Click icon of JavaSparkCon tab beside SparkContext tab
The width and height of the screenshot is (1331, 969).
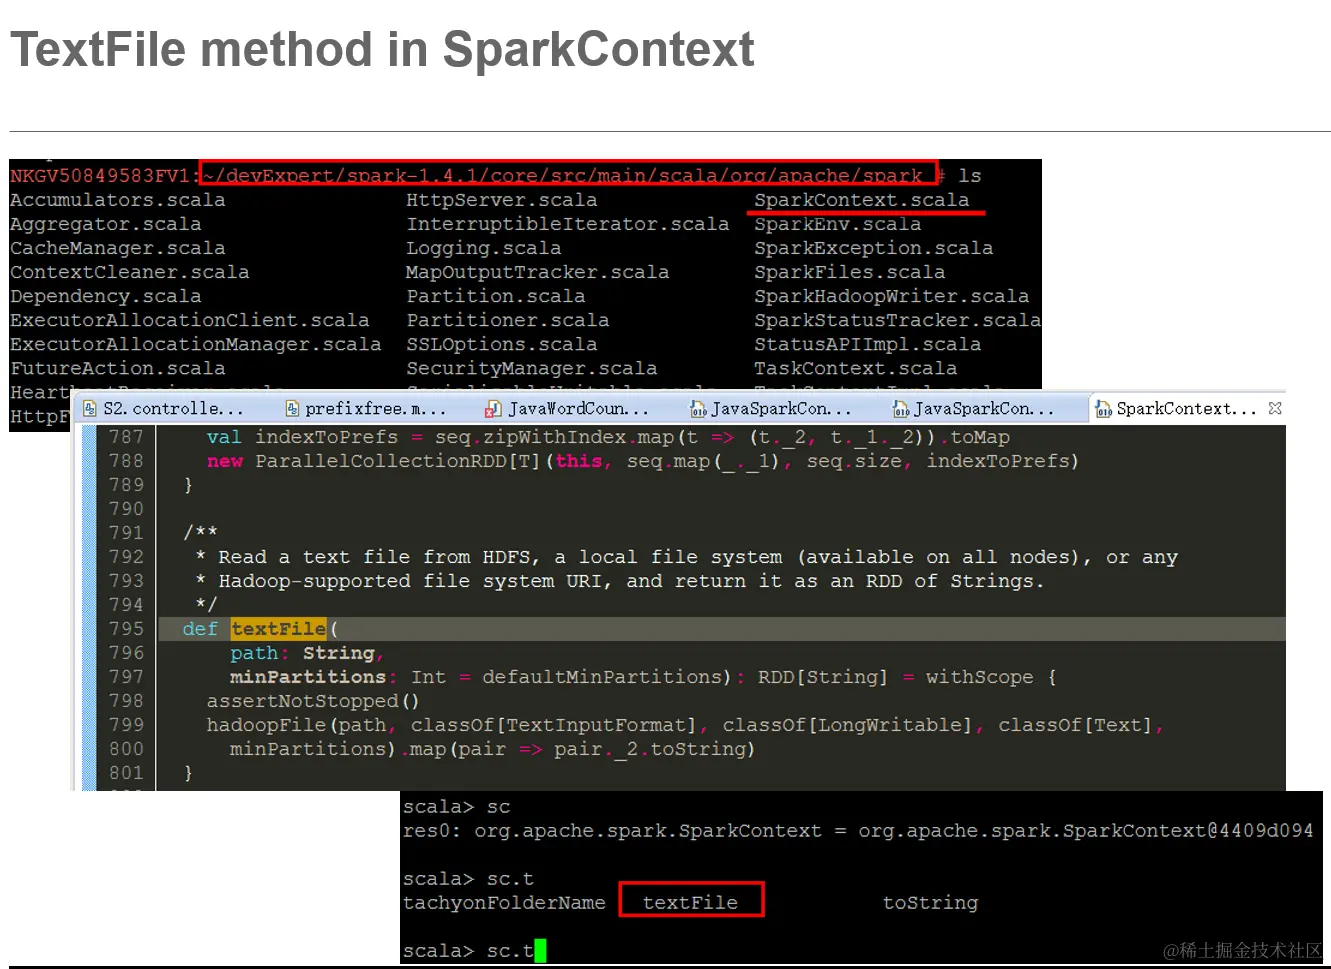click(900, 408)
